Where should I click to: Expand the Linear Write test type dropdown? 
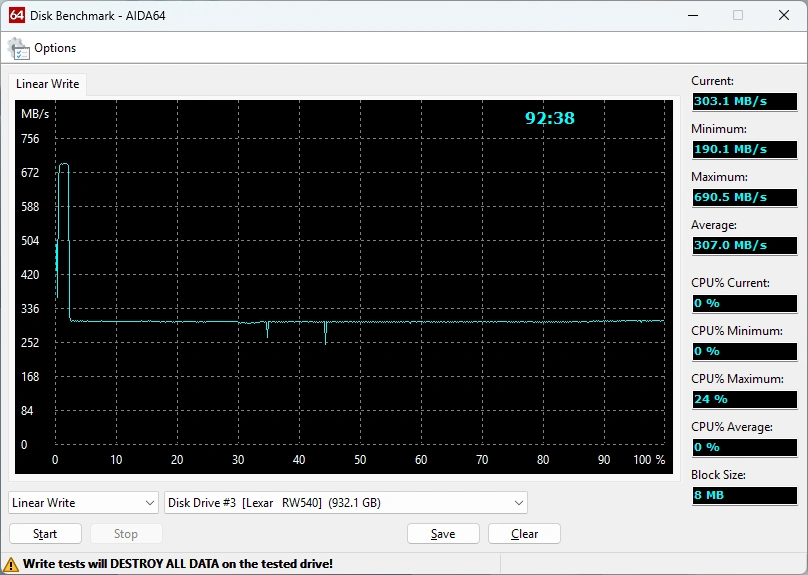pyautogui.click(x=83, y=503)
